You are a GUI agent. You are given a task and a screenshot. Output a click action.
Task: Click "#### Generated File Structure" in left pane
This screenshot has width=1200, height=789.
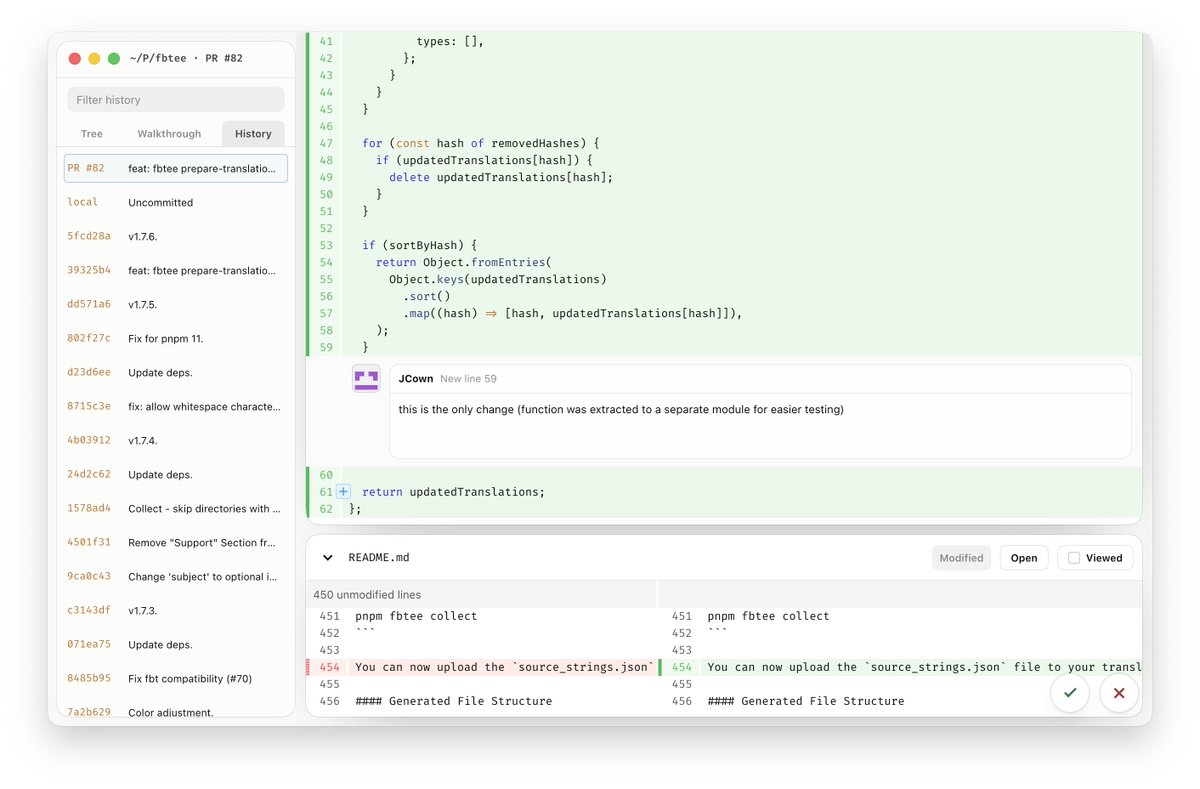click(x=453, y=701)
